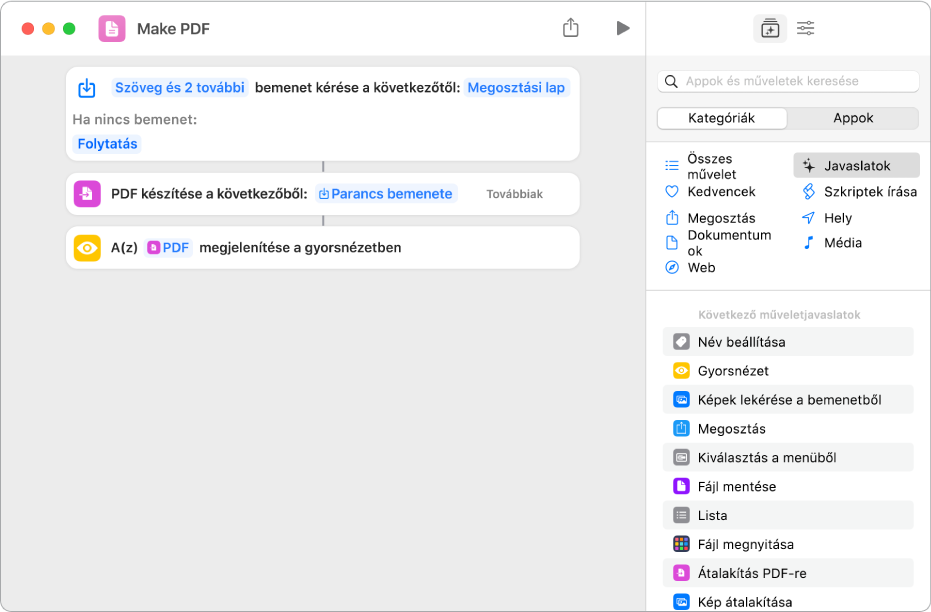Click the Parancs bemenete variable token

point(385,194)
